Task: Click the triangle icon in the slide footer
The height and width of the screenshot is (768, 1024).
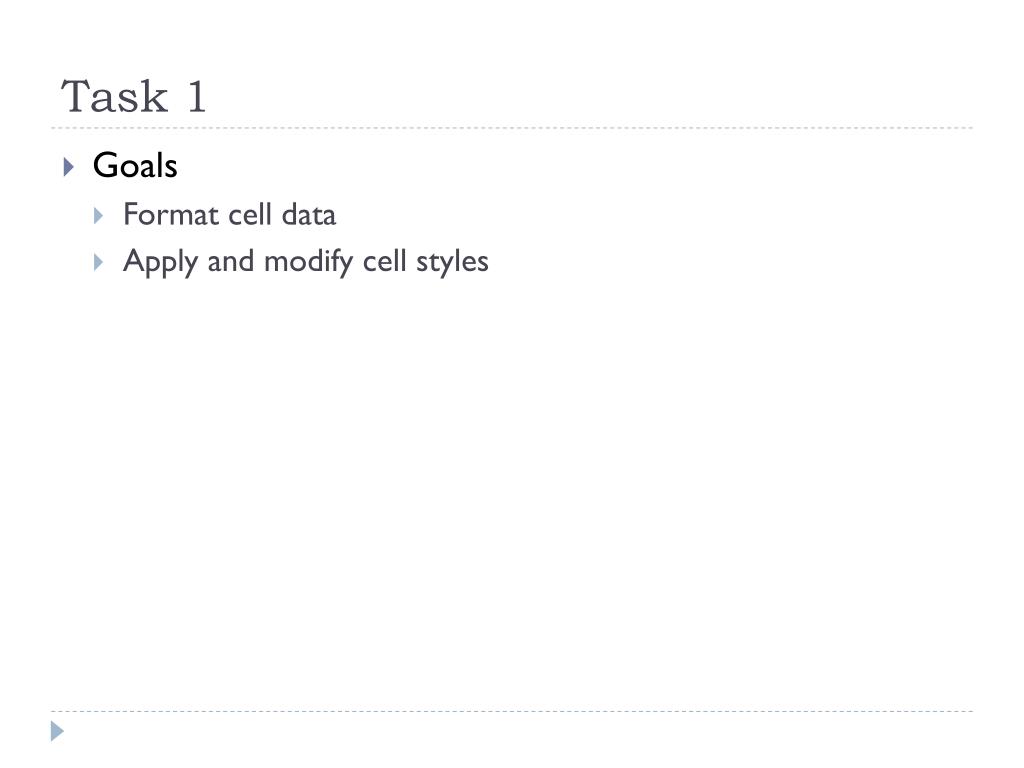Action: pos(57,731)
